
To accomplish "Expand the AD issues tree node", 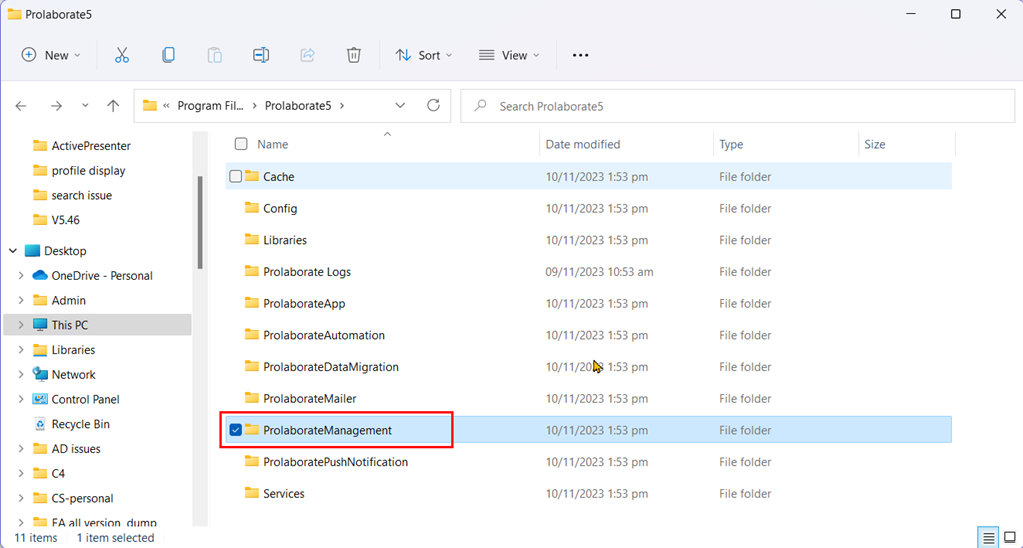I will [x=21, y=449].
